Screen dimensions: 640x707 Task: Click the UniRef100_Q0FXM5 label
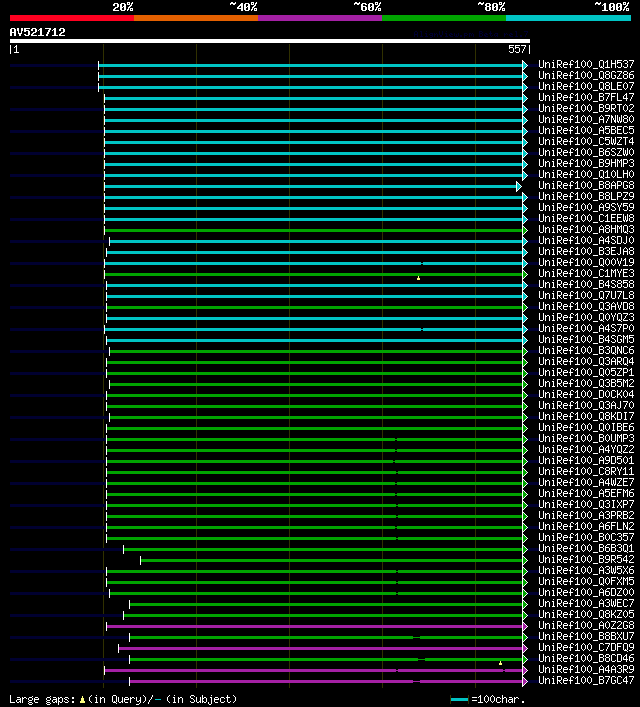[x=586, y=582]
